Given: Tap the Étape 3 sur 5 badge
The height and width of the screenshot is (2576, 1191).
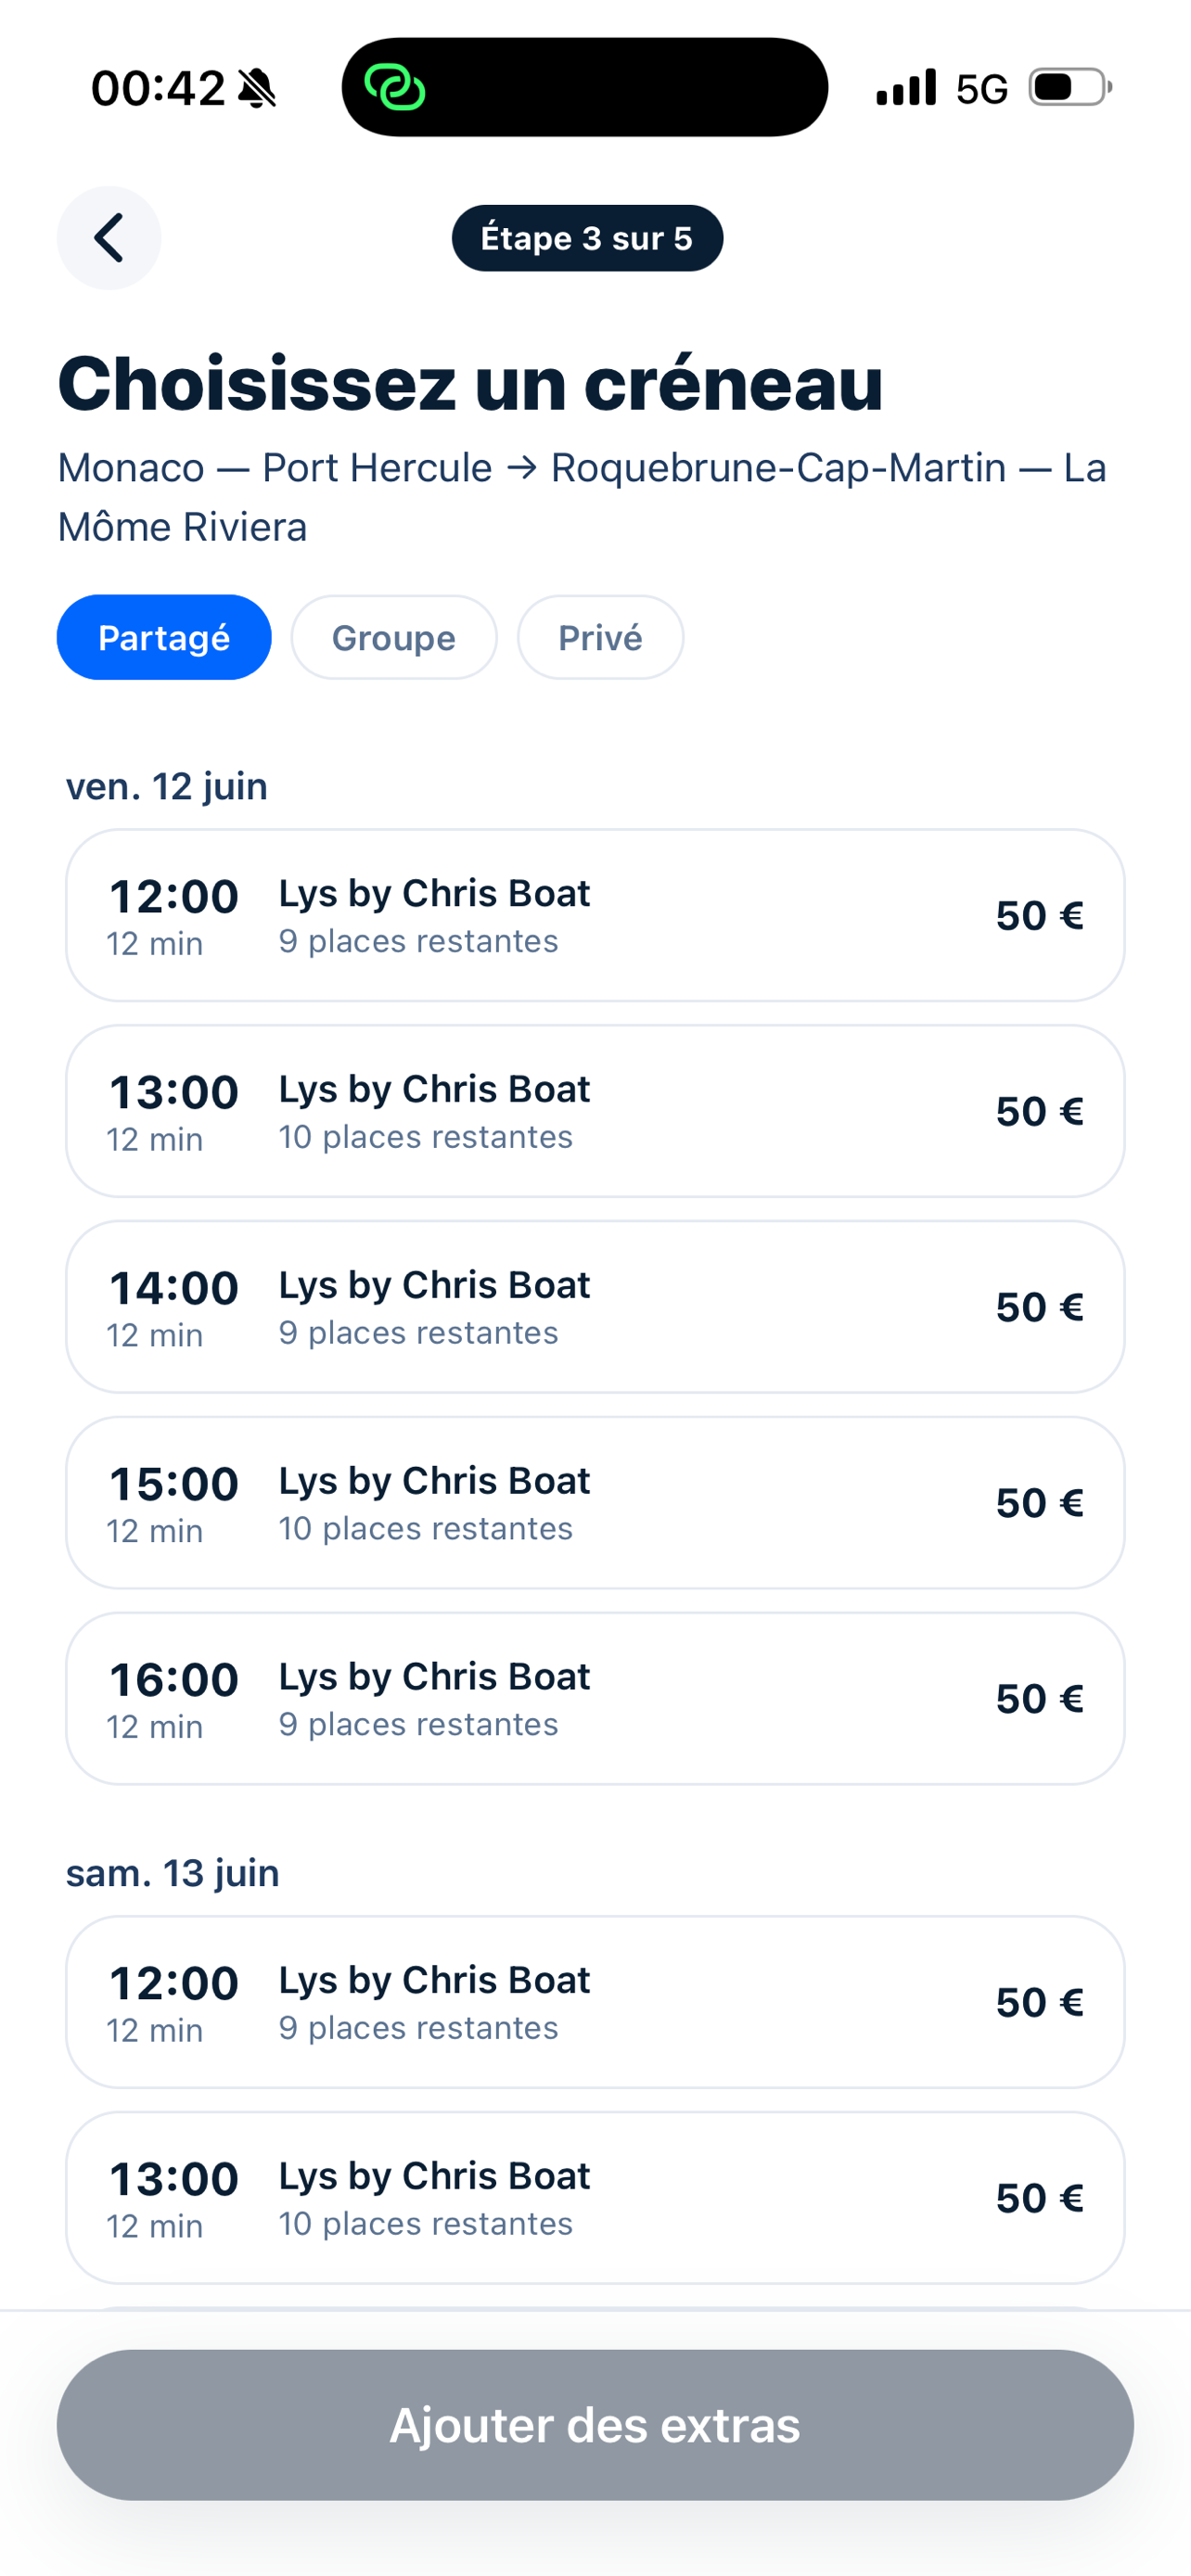Looking at the screenshot, I should pyautogui.click(x=587, y=238).
